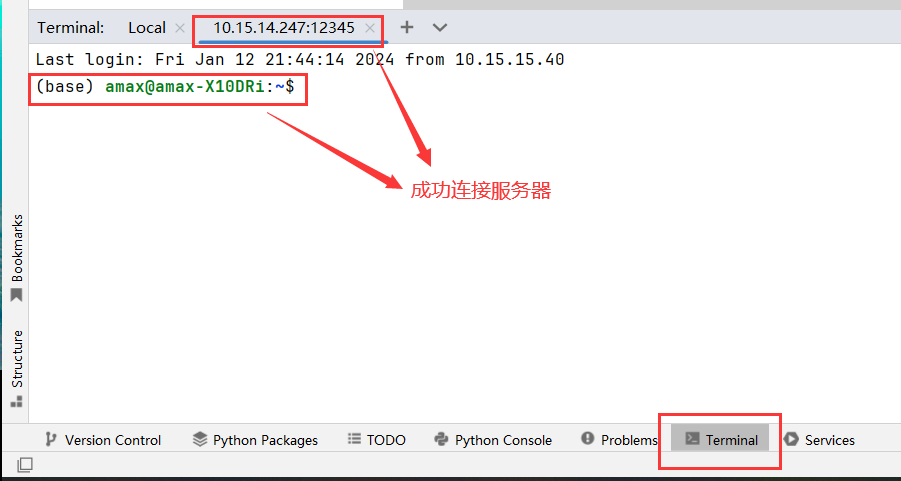The width and height of the screenshot is (901, 481).
Task: Close the Local terminal tab
Action: tap(180, 28)
